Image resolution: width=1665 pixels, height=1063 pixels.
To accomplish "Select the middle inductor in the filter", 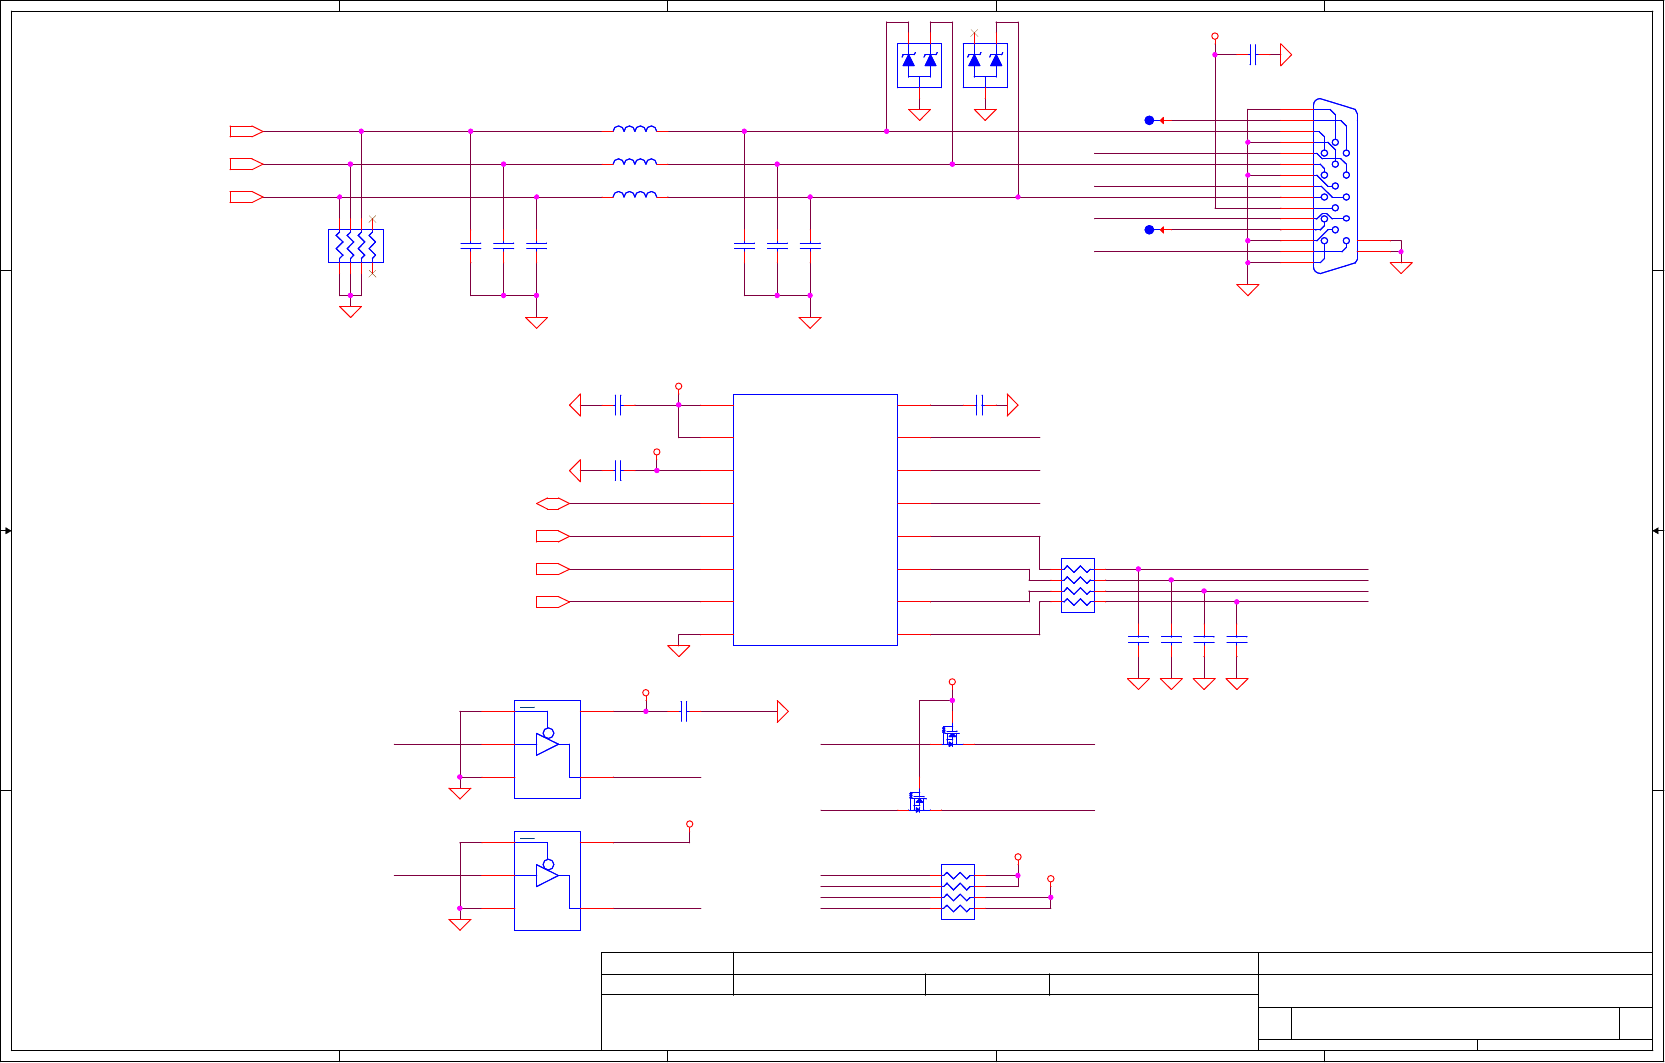I will pyautogui.click(x=635, y=161).
